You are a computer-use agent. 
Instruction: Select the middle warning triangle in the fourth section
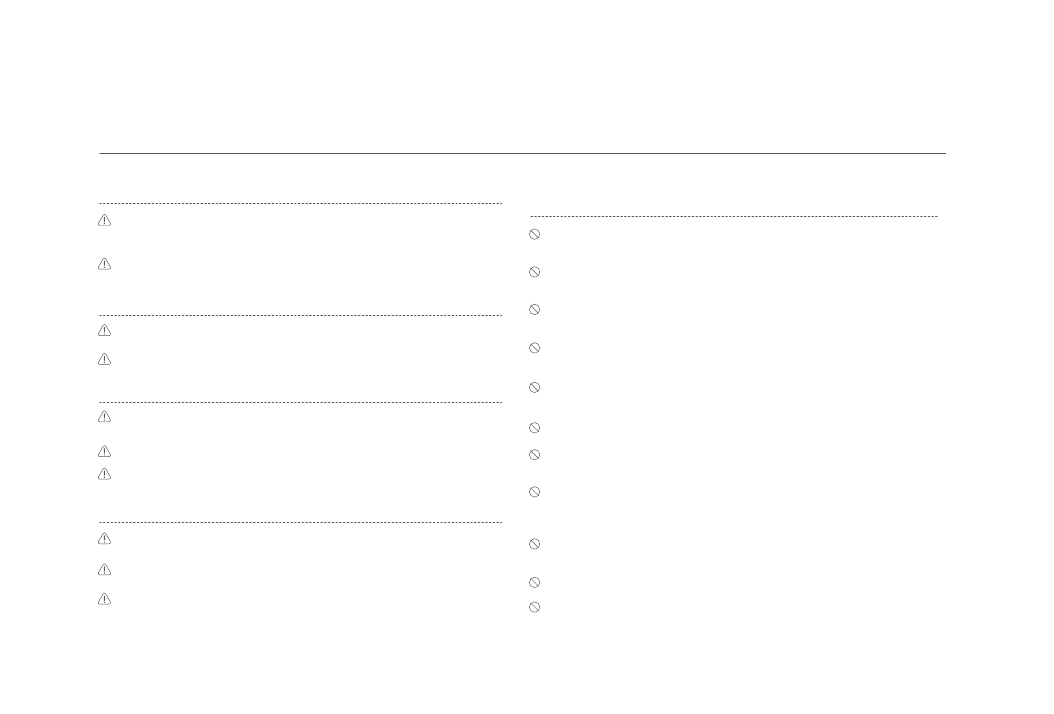104,569
